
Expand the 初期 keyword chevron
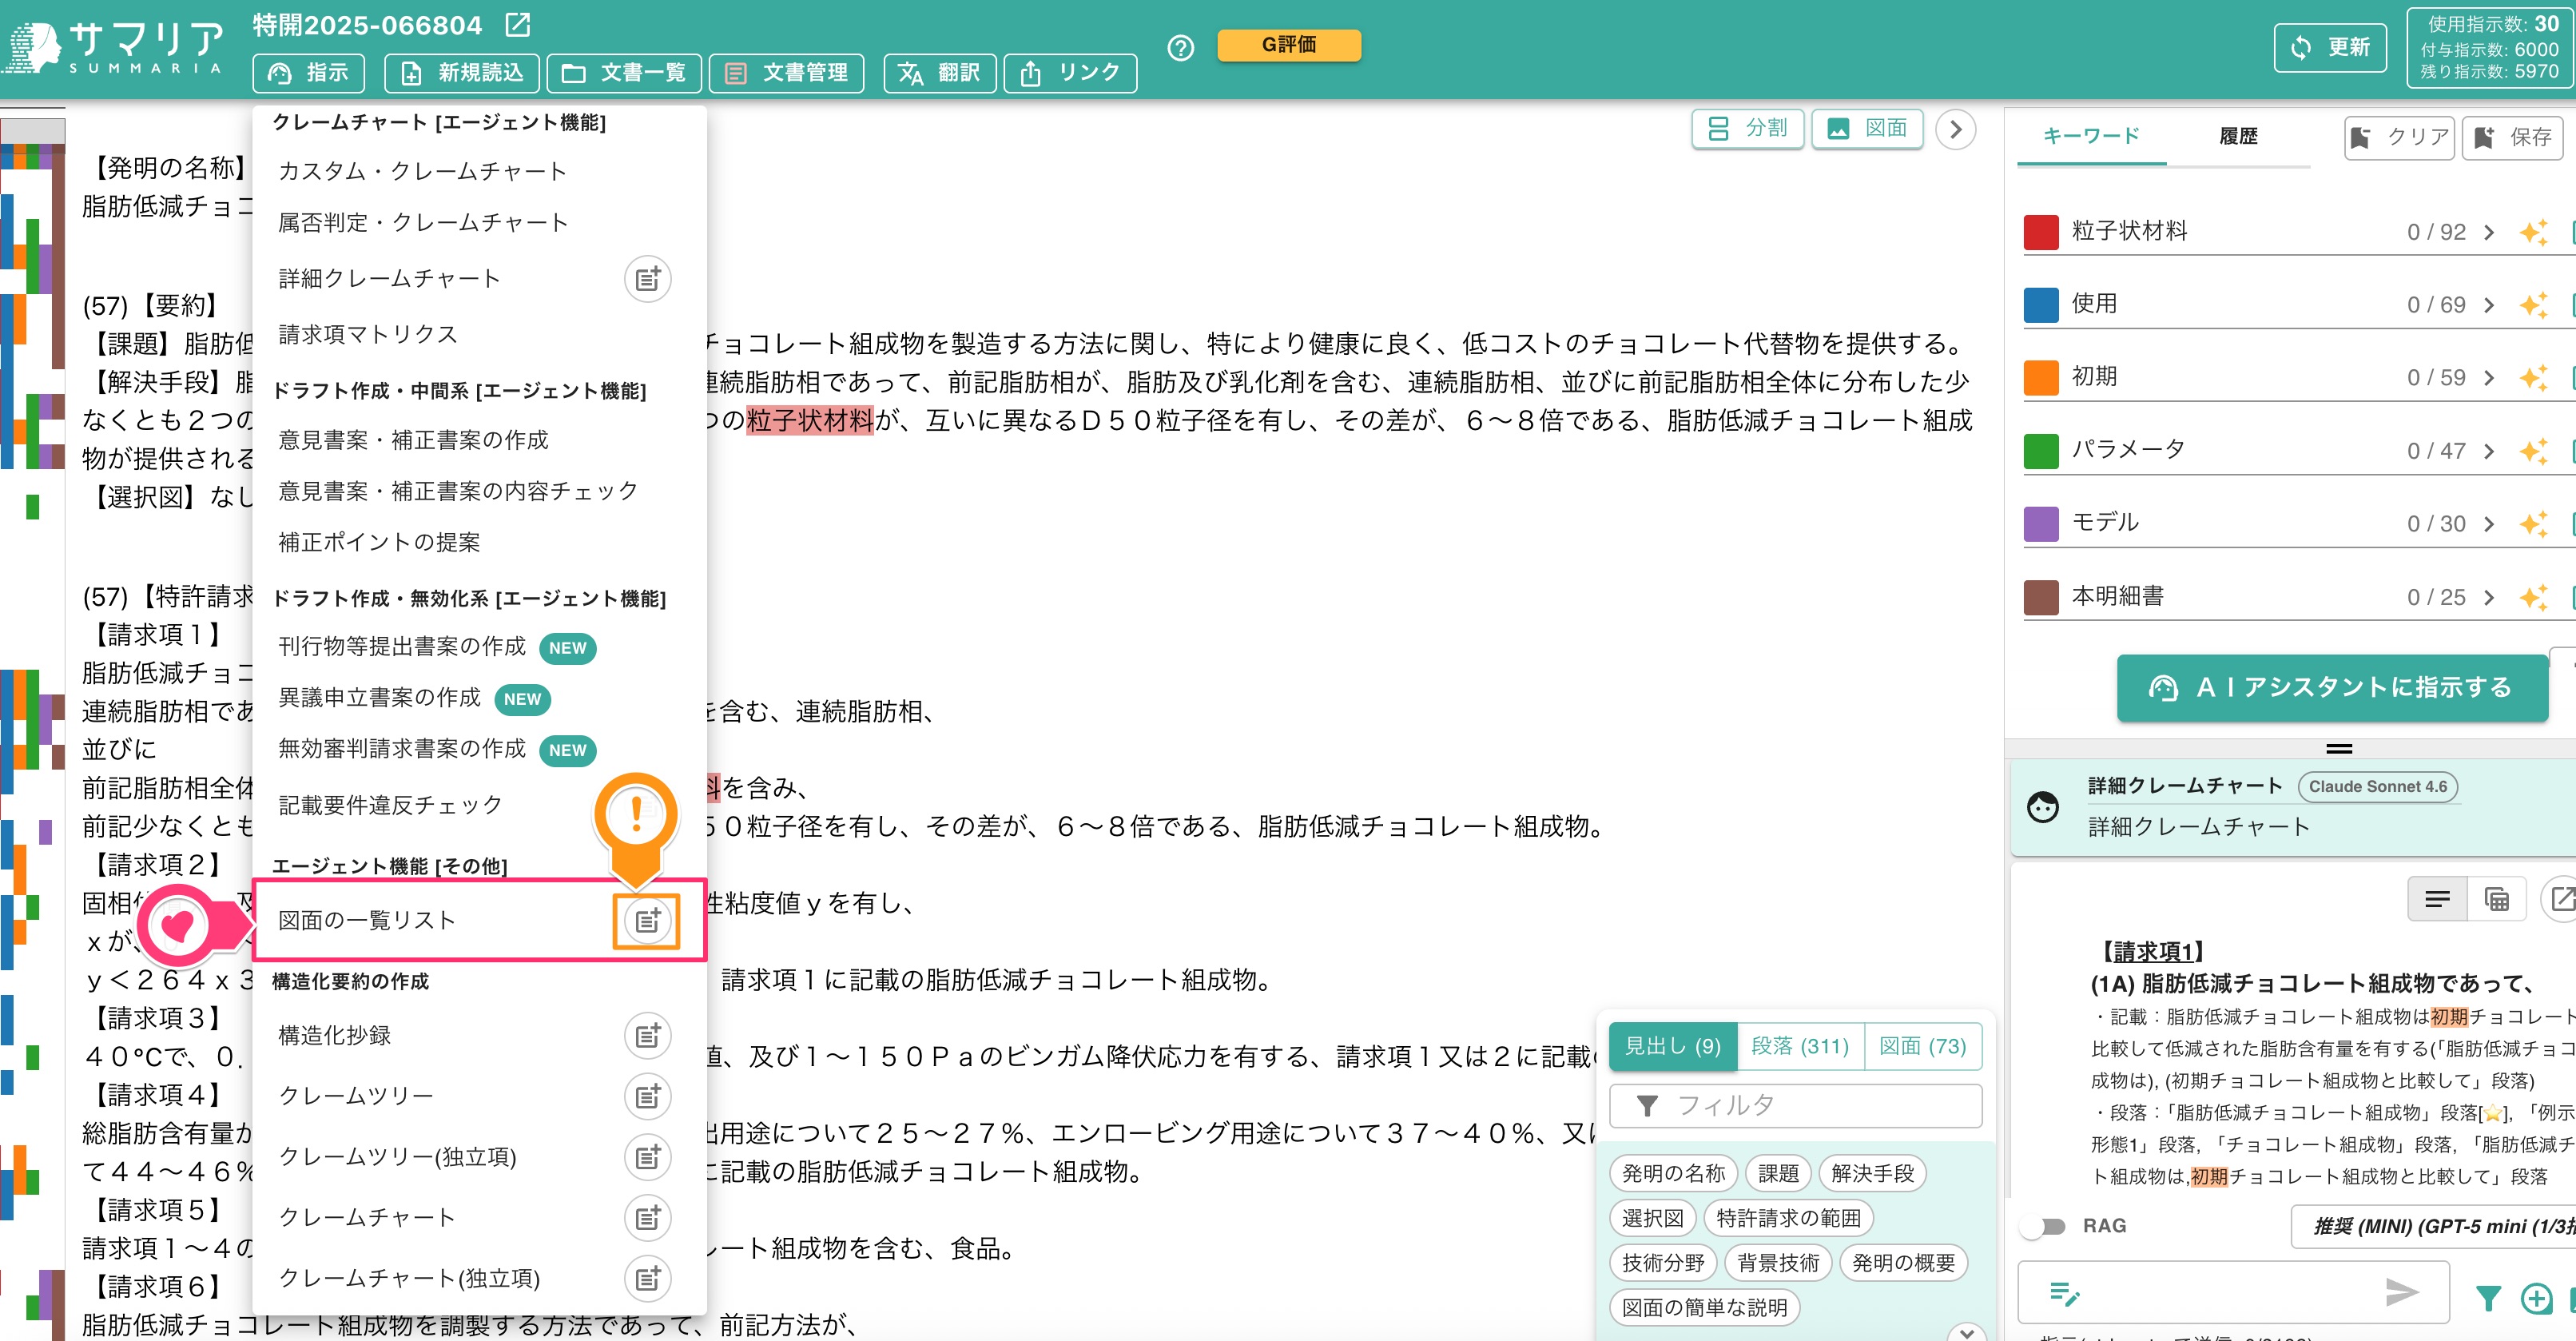(2489, 378)
